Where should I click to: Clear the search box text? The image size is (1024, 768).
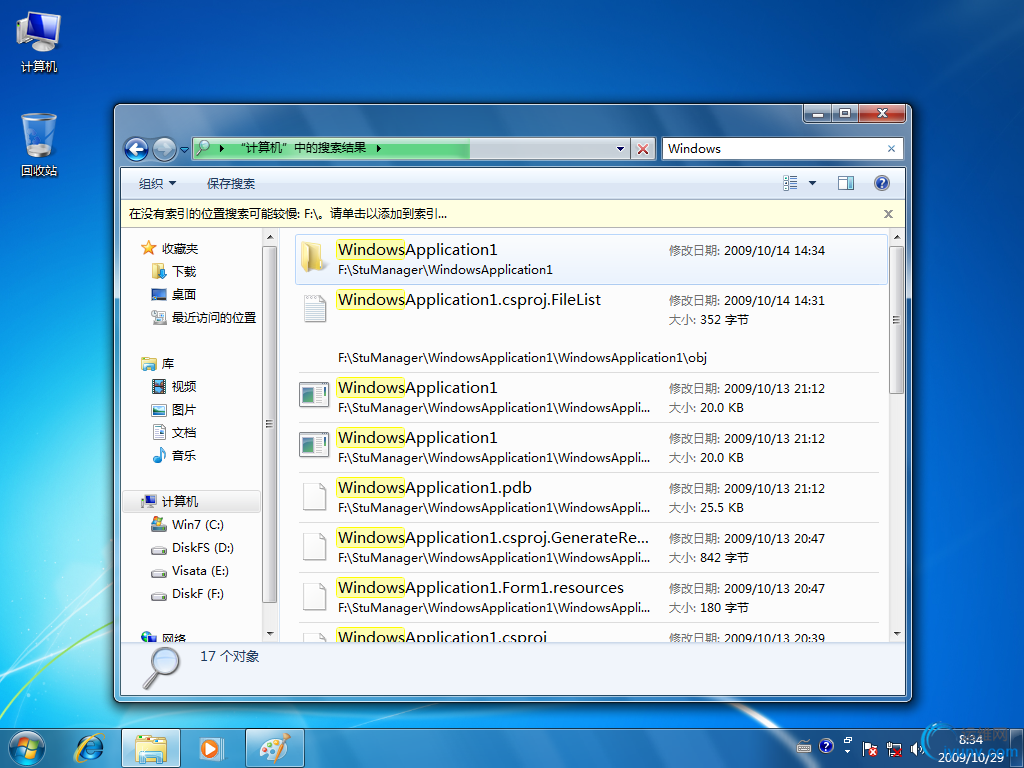(x=891, y=149)
